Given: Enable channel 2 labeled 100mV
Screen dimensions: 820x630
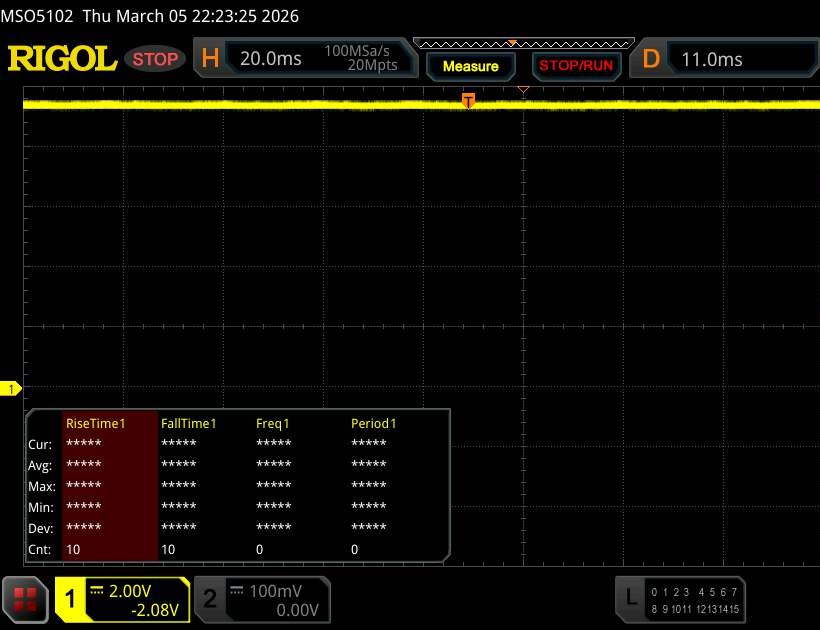Looking at the screenshot, I should coord(260,599).
